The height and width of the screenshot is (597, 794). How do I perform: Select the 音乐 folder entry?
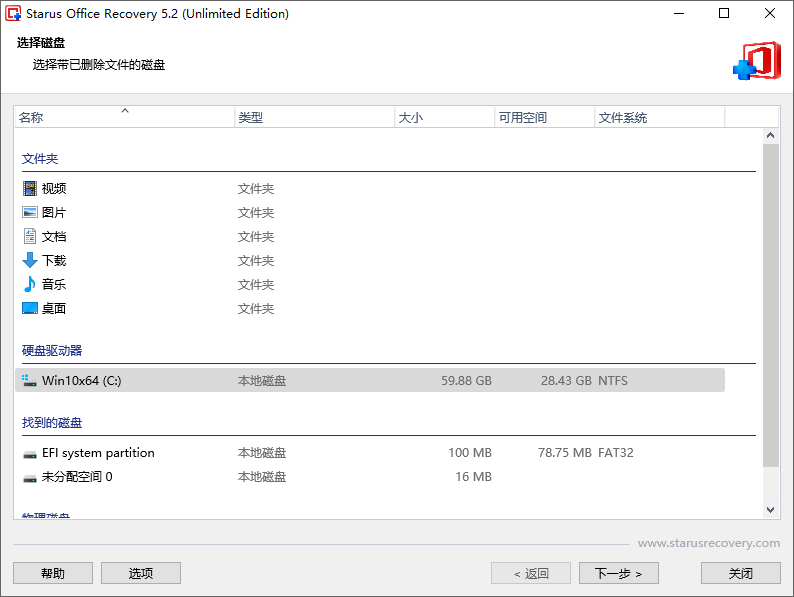370,284
